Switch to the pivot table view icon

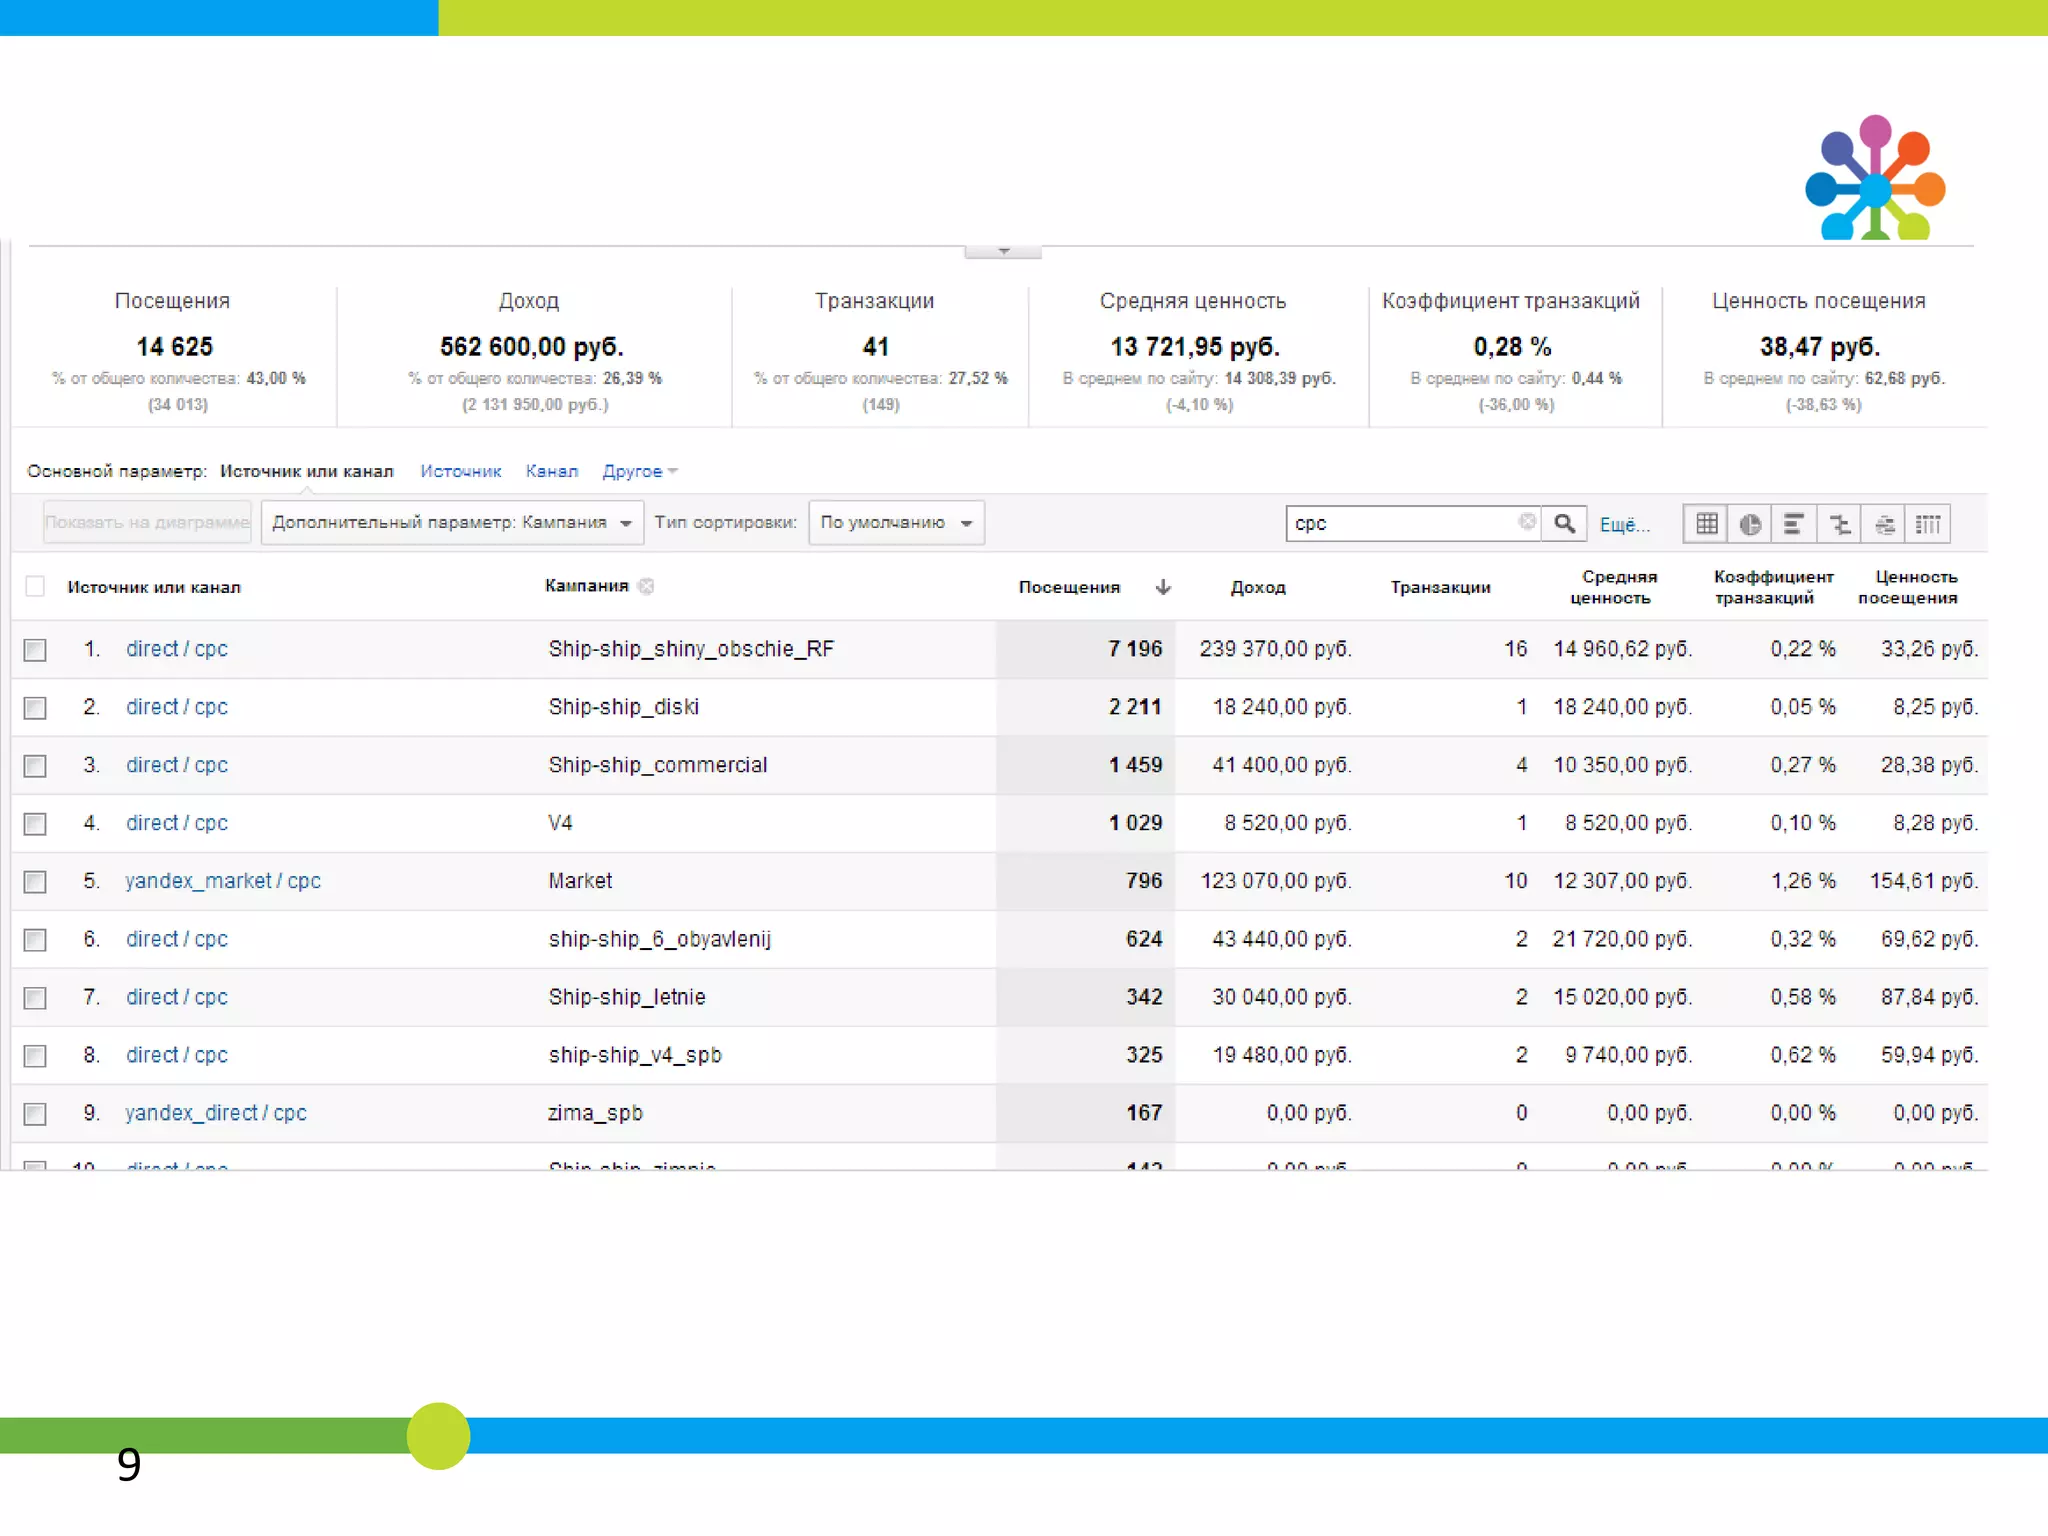[1928, 523]
